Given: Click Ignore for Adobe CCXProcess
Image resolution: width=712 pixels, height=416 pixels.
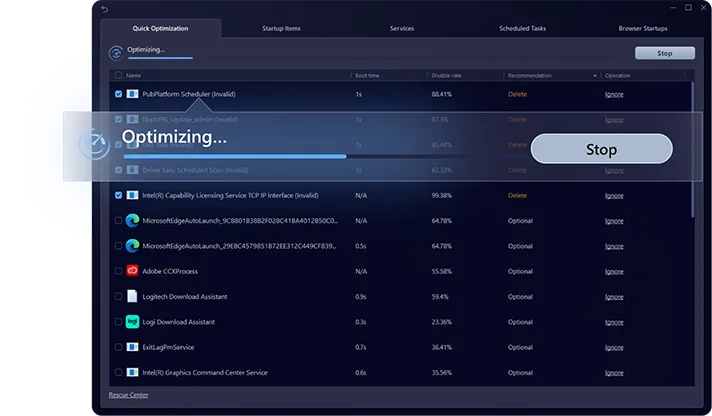Looking at the screenshot, I should pyautogui.click(x=614, y=272).
